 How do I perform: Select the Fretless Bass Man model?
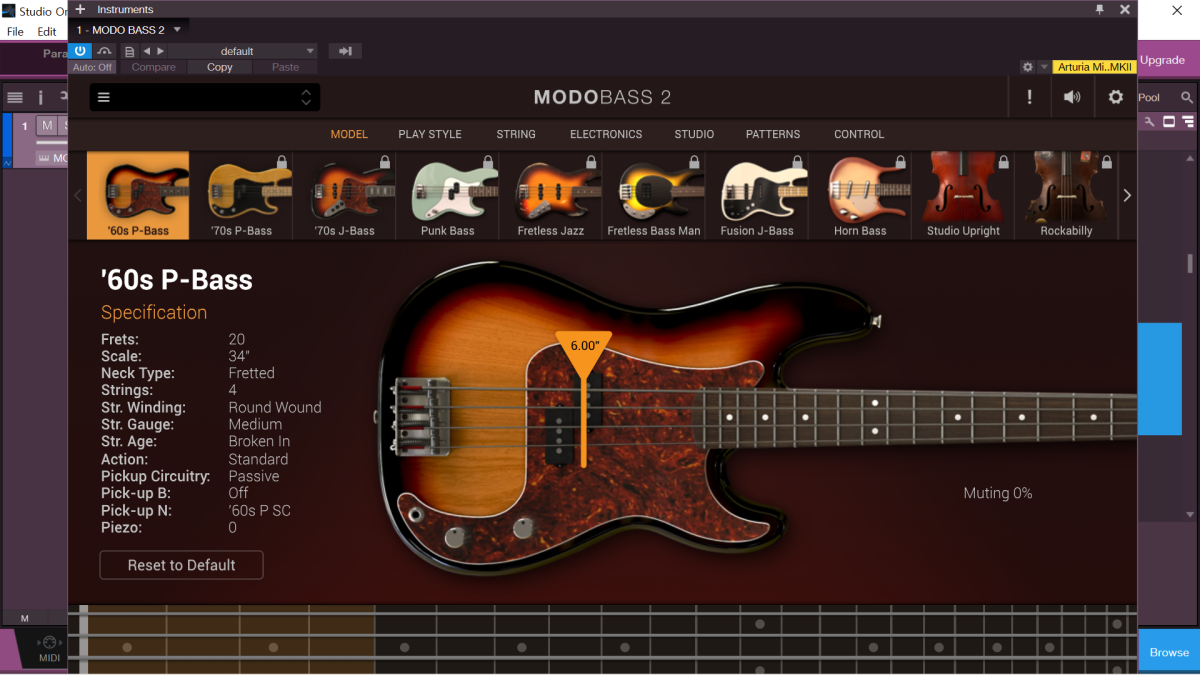click(654, 195)
